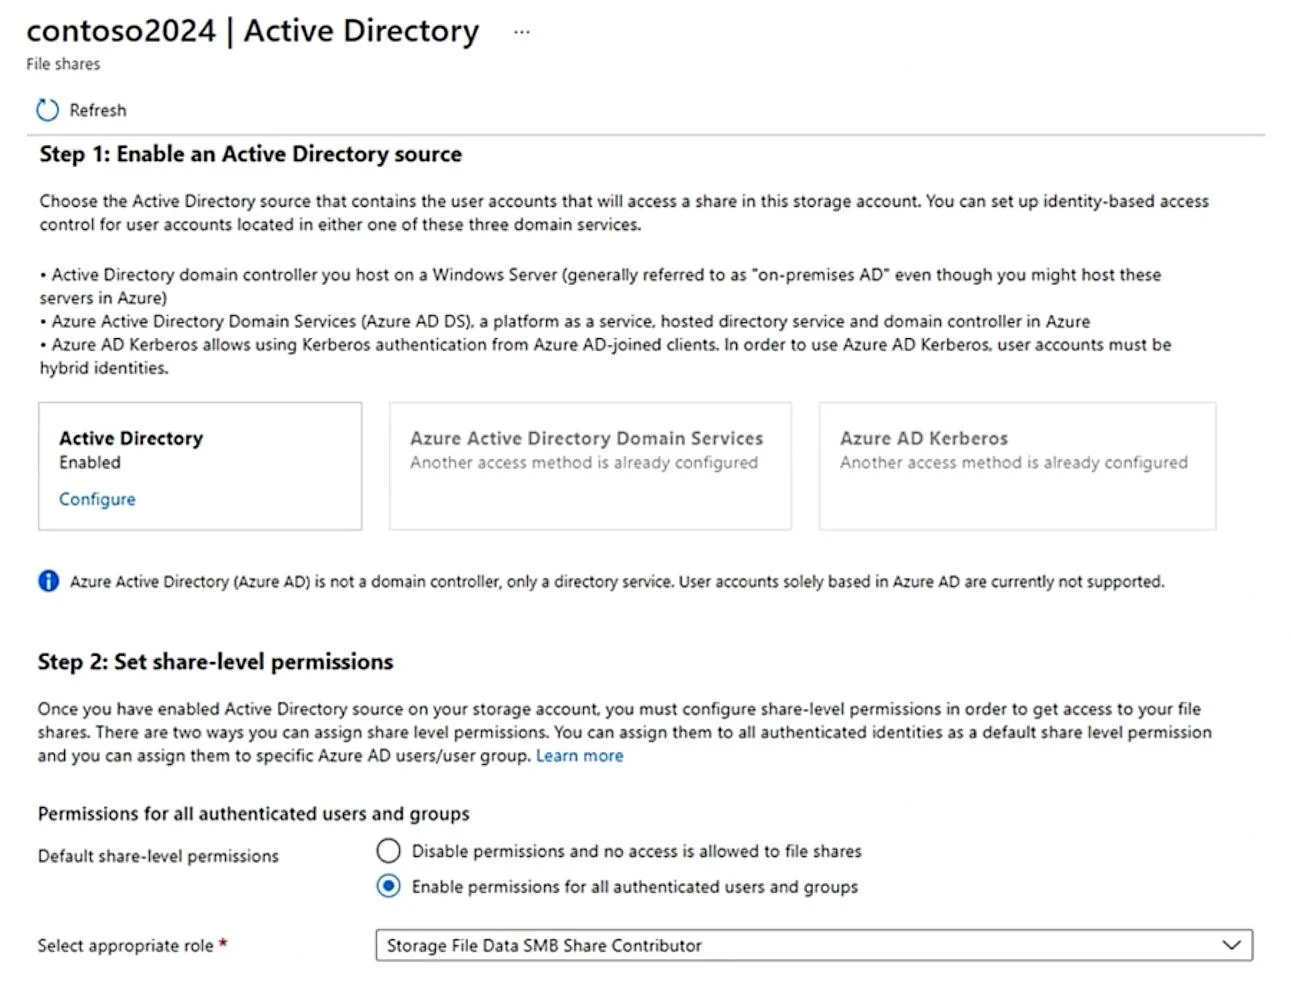Click the blue info icon about Azure AD
The width and height of the screenshot is (1291, 989).
coord(48,581)
